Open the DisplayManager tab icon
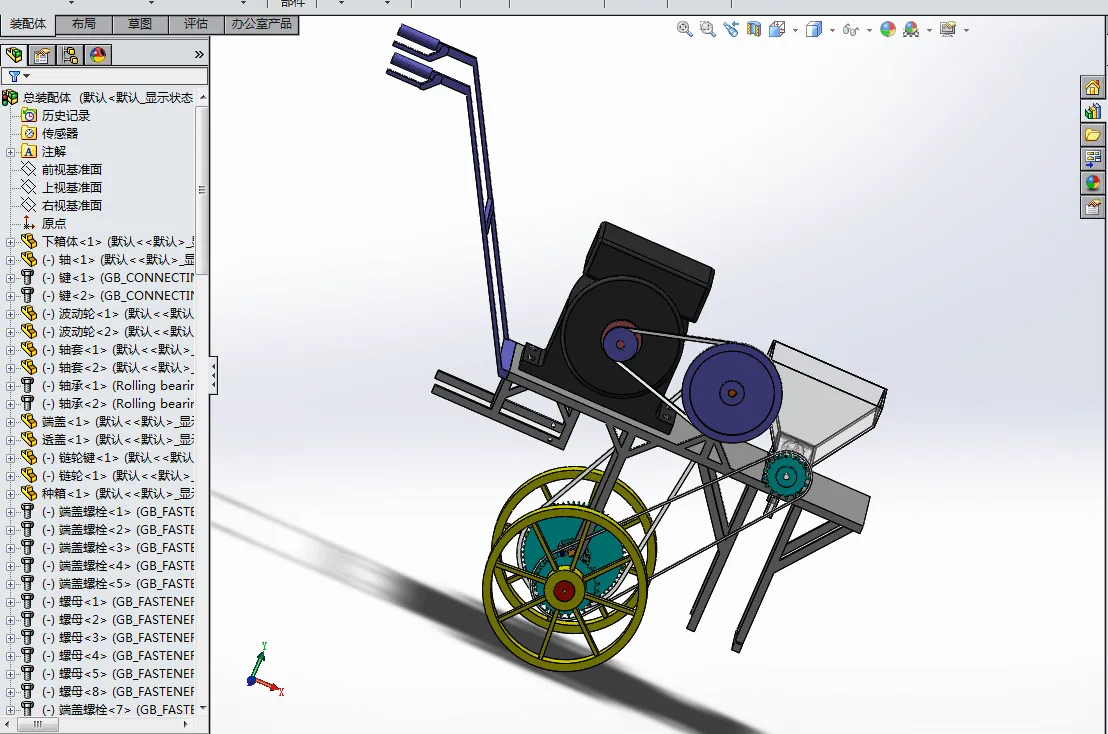 tap(98, 54)
